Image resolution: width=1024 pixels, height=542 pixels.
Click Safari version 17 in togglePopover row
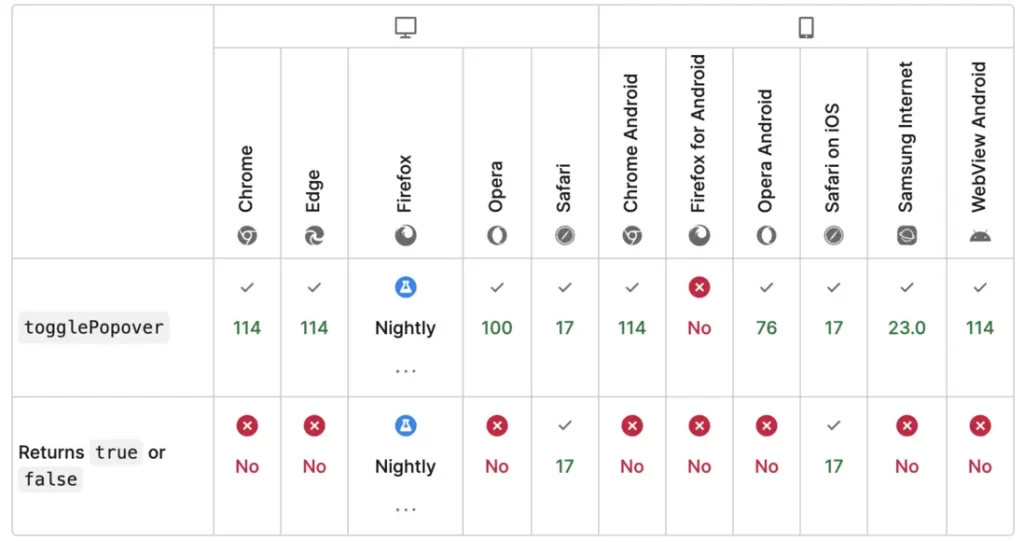(565, 327)
